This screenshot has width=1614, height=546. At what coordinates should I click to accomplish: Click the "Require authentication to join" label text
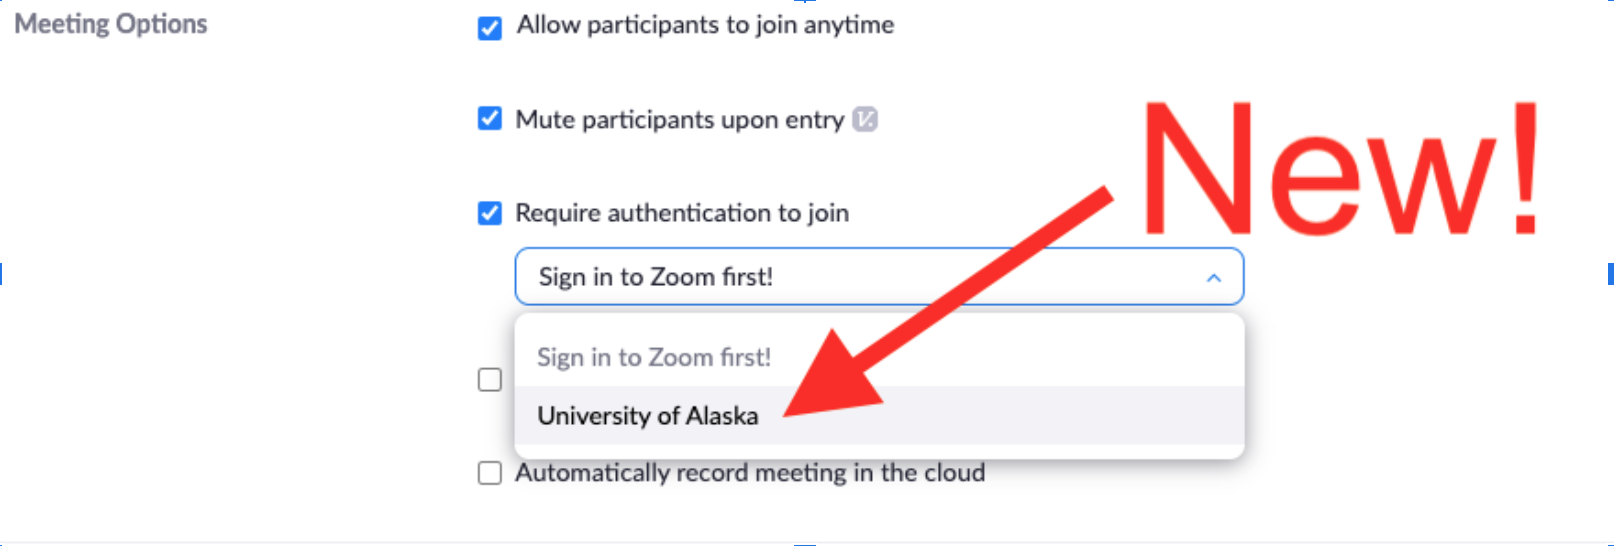682,213
